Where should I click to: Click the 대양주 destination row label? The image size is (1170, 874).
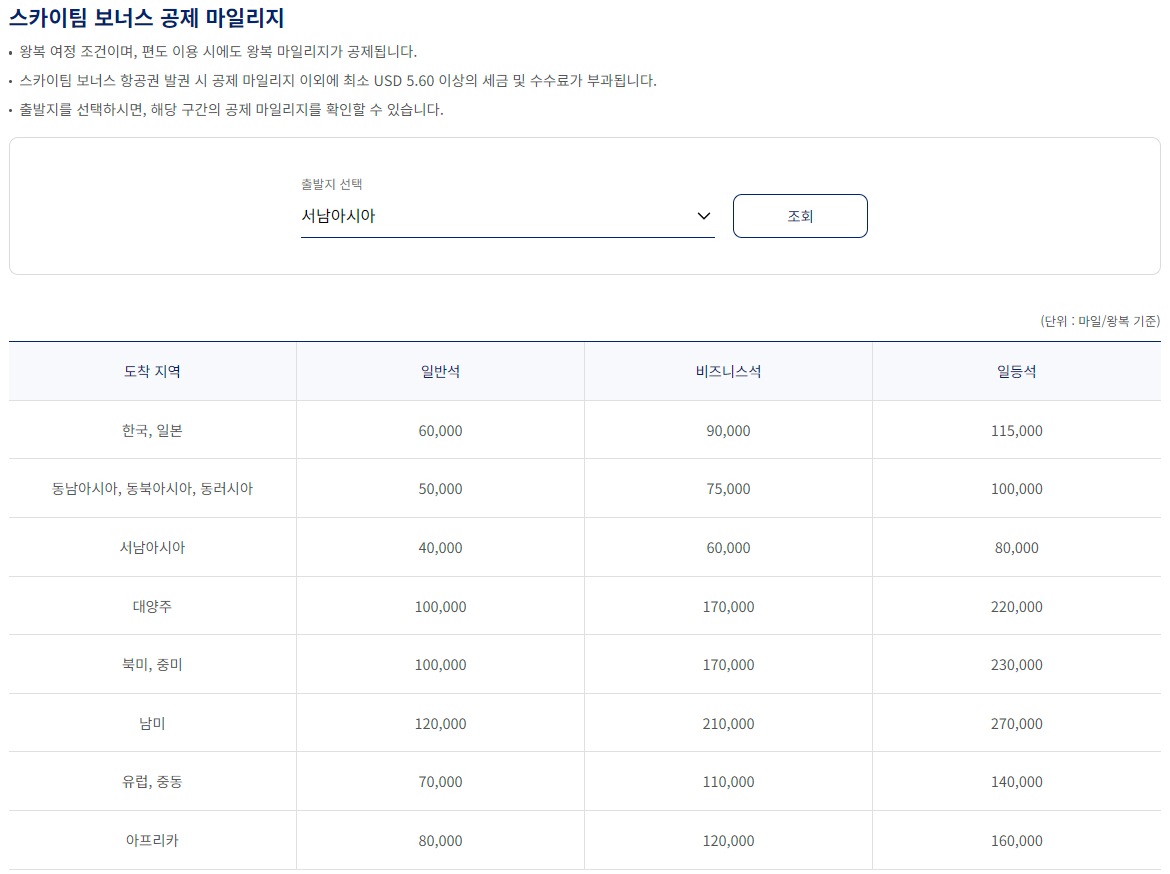[x=150, y=605]
